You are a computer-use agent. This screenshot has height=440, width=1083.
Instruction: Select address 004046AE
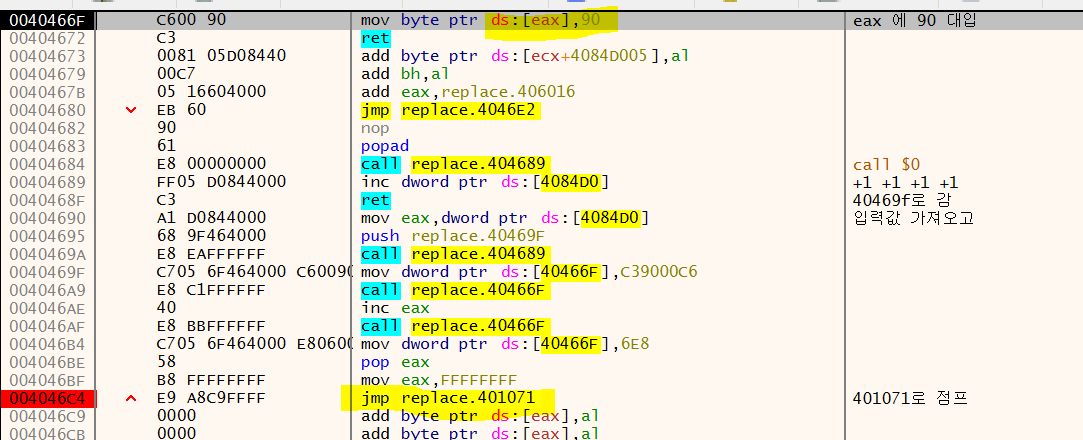coord(48,308)
